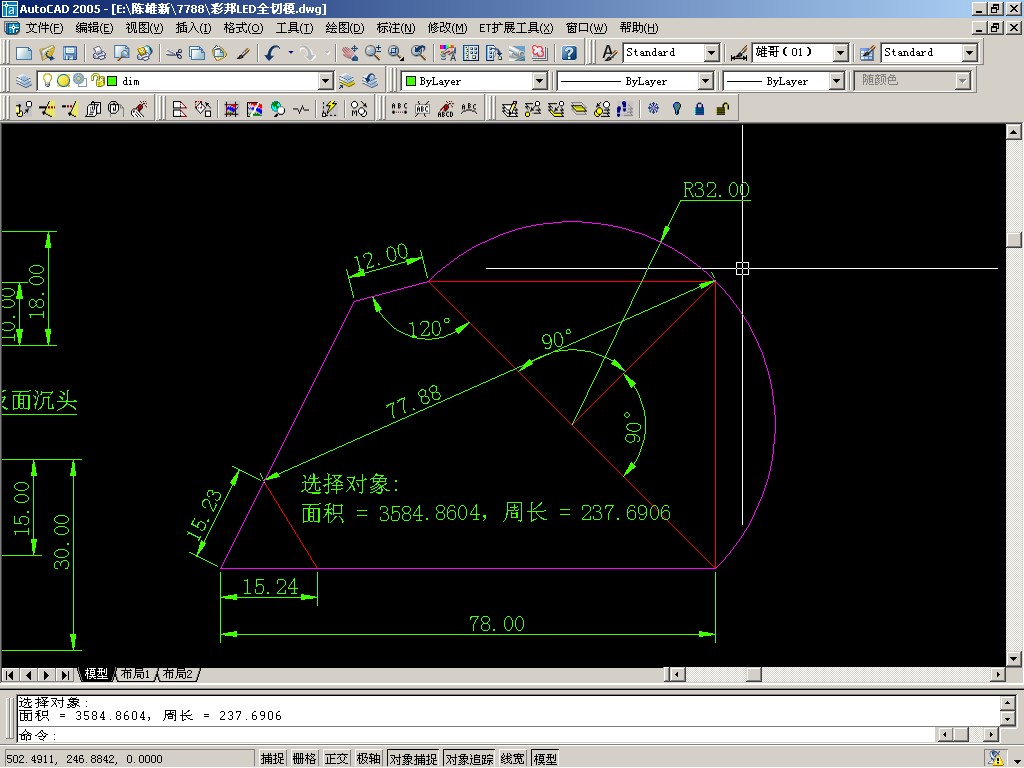Click the Layer Unlock open padlock icon
Viewport: 1024px width, 768px height.
[722, 109]
